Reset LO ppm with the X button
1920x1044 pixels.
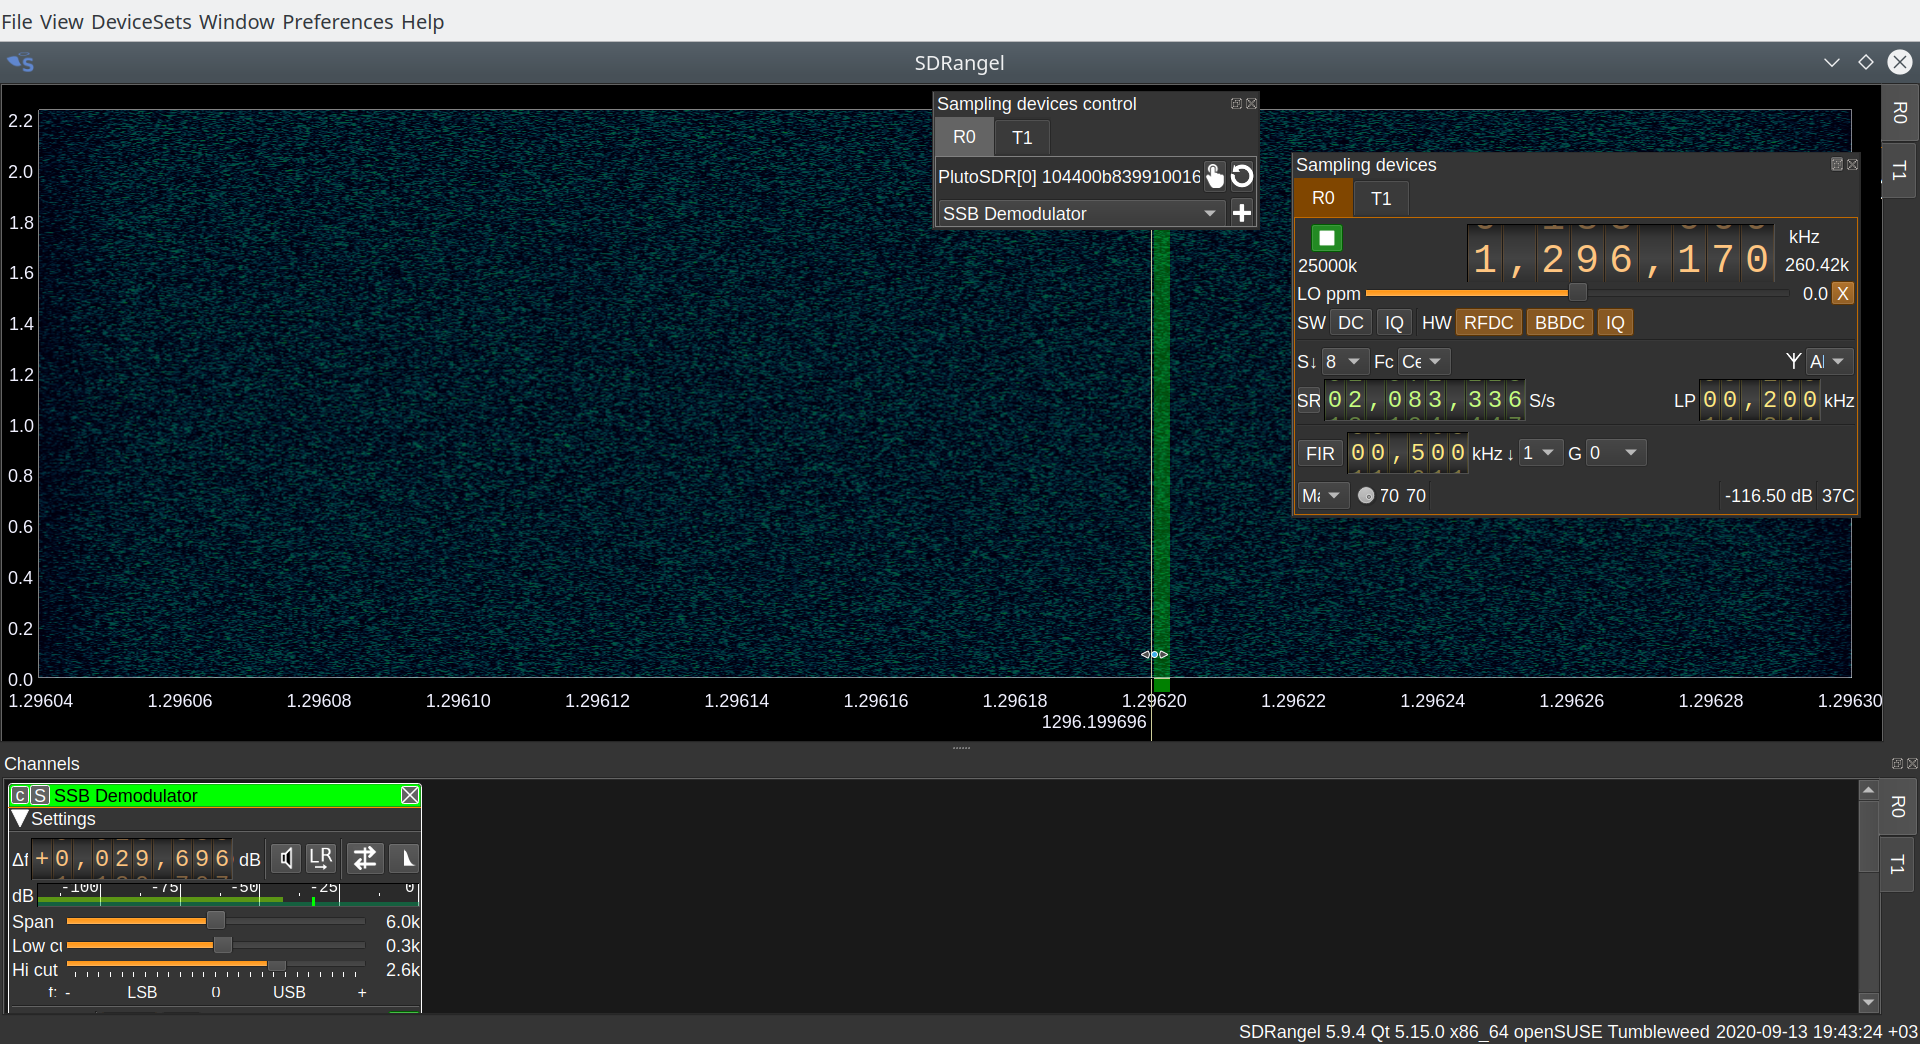(1842, 293)
